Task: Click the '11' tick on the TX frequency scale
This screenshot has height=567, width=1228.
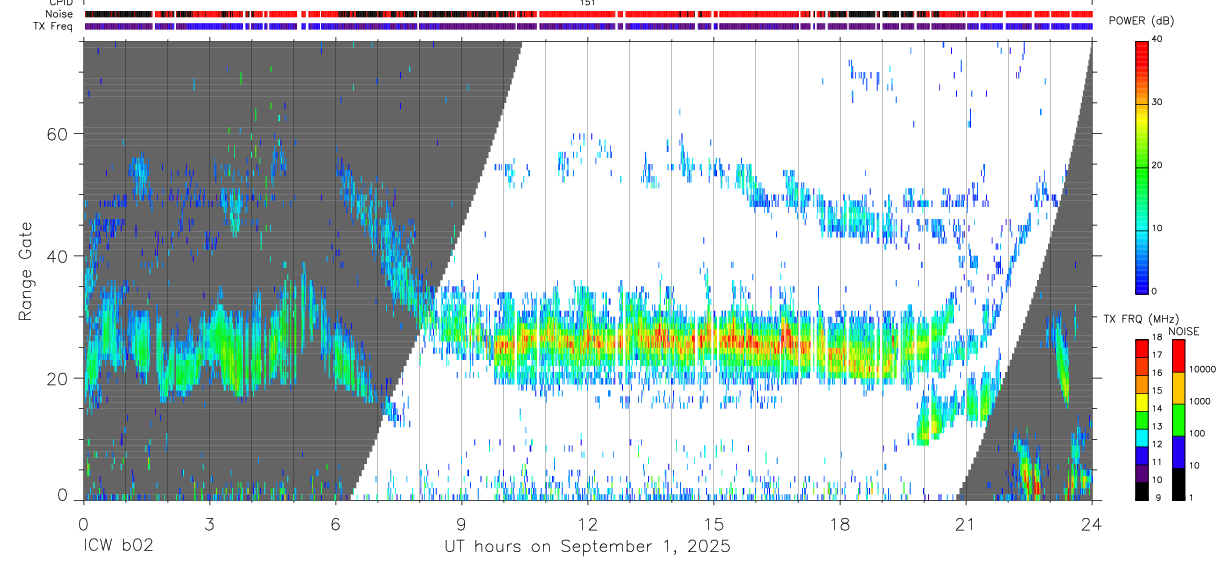Action: point(1157,463)
